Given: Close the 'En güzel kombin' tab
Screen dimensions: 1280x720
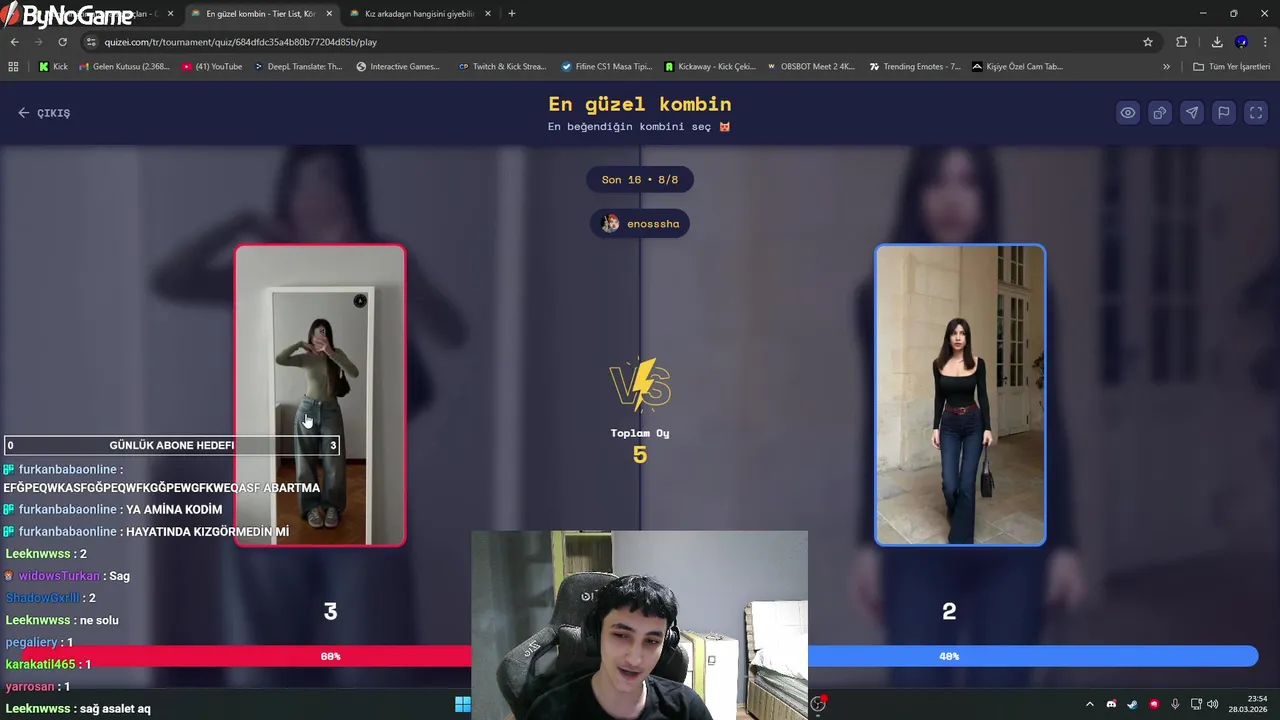Looking at the screenshot, I should point(329,14).
